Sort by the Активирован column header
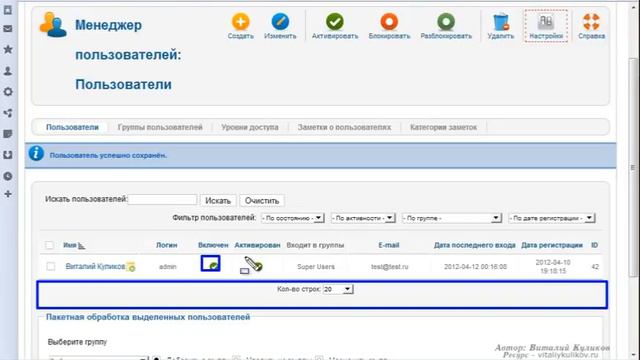640x360 pixels. [258, 245]
